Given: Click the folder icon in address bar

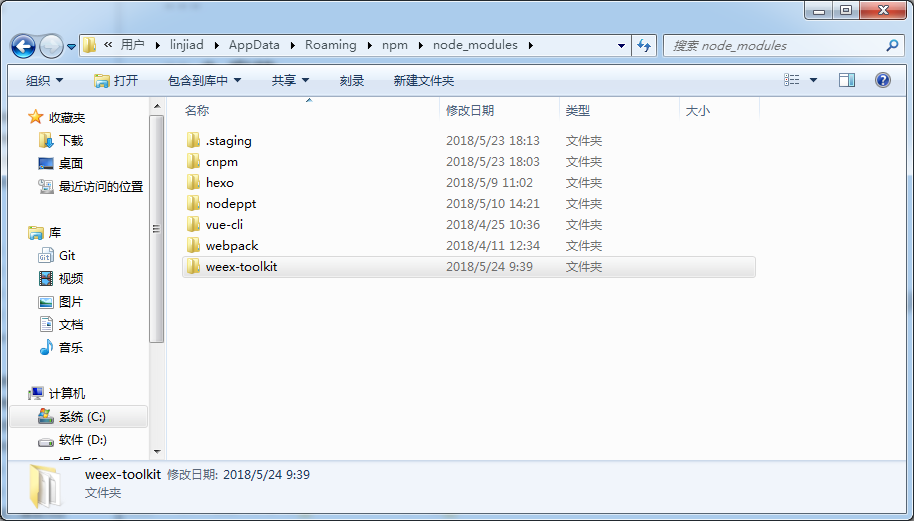Looking at the screenshot, I should [x=89, y=45].
